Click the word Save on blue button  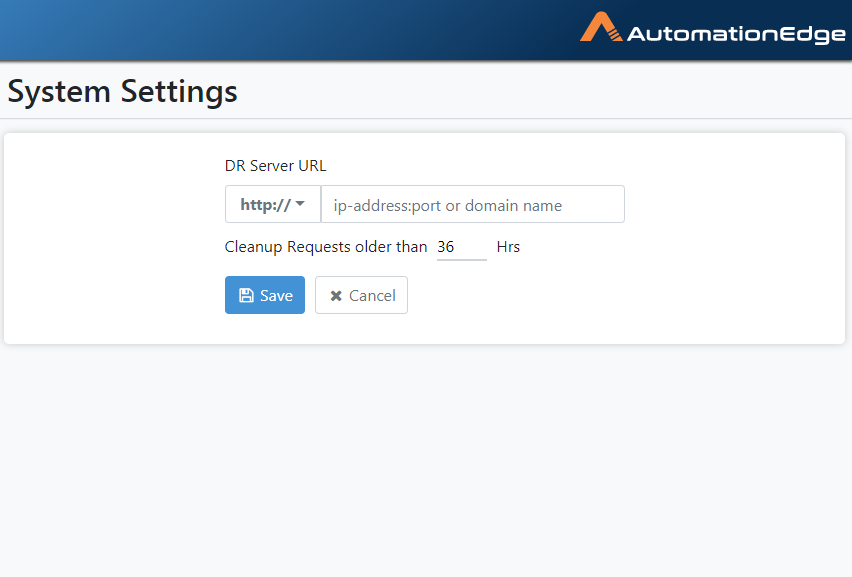276,296
